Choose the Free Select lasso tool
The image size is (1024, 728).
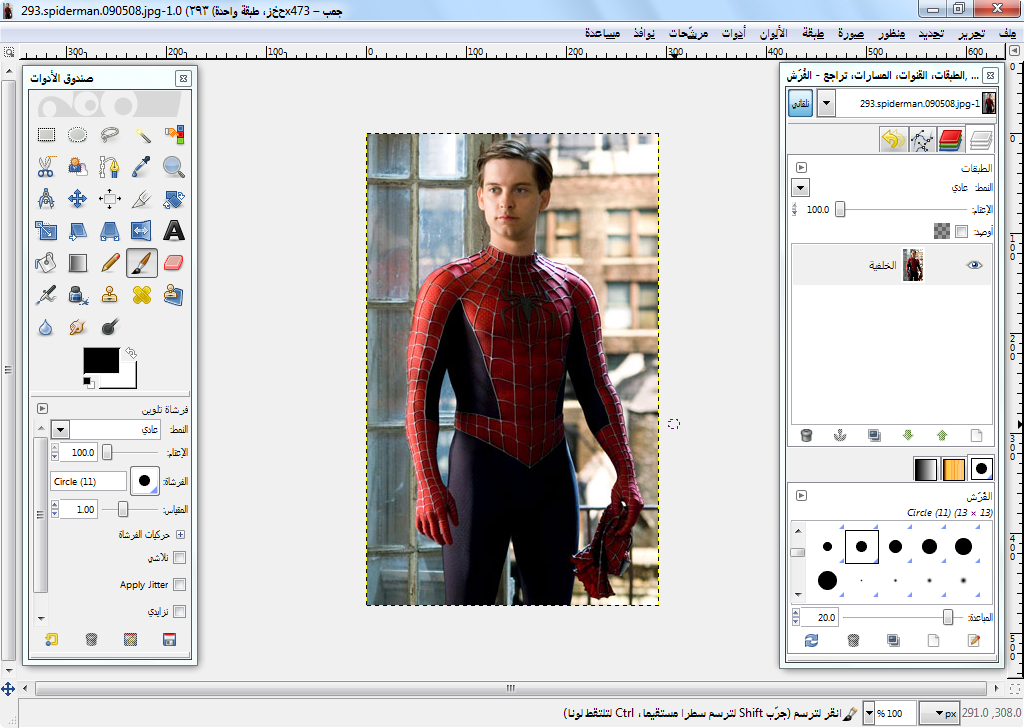click(110, 135)
